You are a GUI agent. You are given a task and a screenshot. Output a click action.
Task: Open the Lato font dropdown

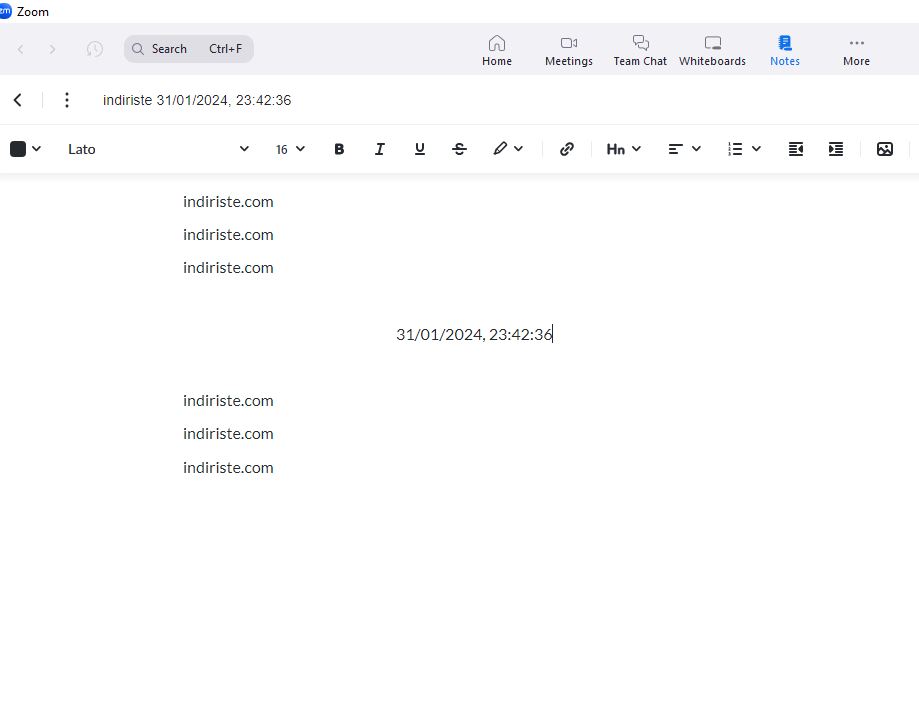pos(158,149)
